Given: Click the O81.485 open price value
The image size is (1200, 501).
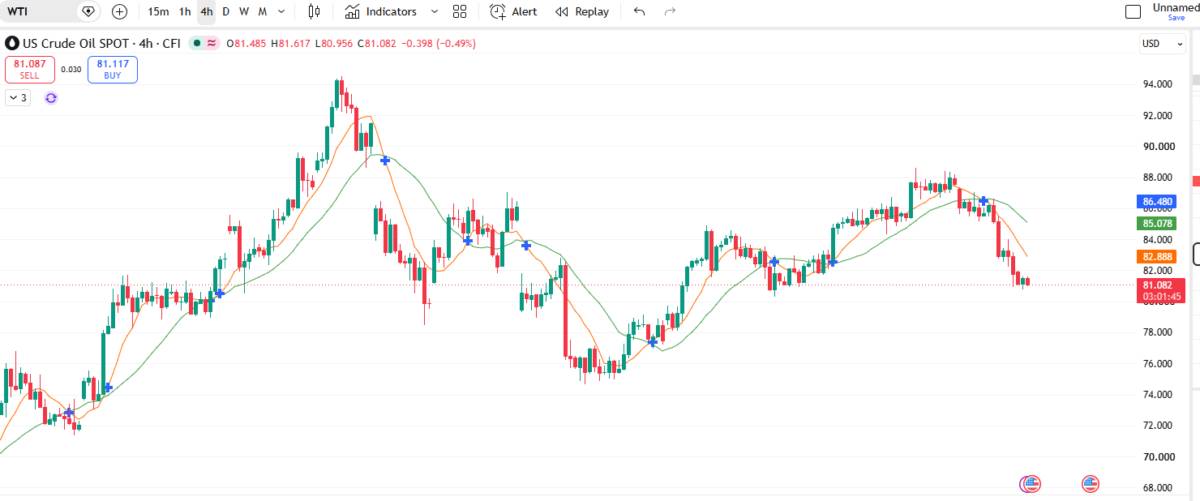Looking at the screenshot, I should (x=247, y=43).
